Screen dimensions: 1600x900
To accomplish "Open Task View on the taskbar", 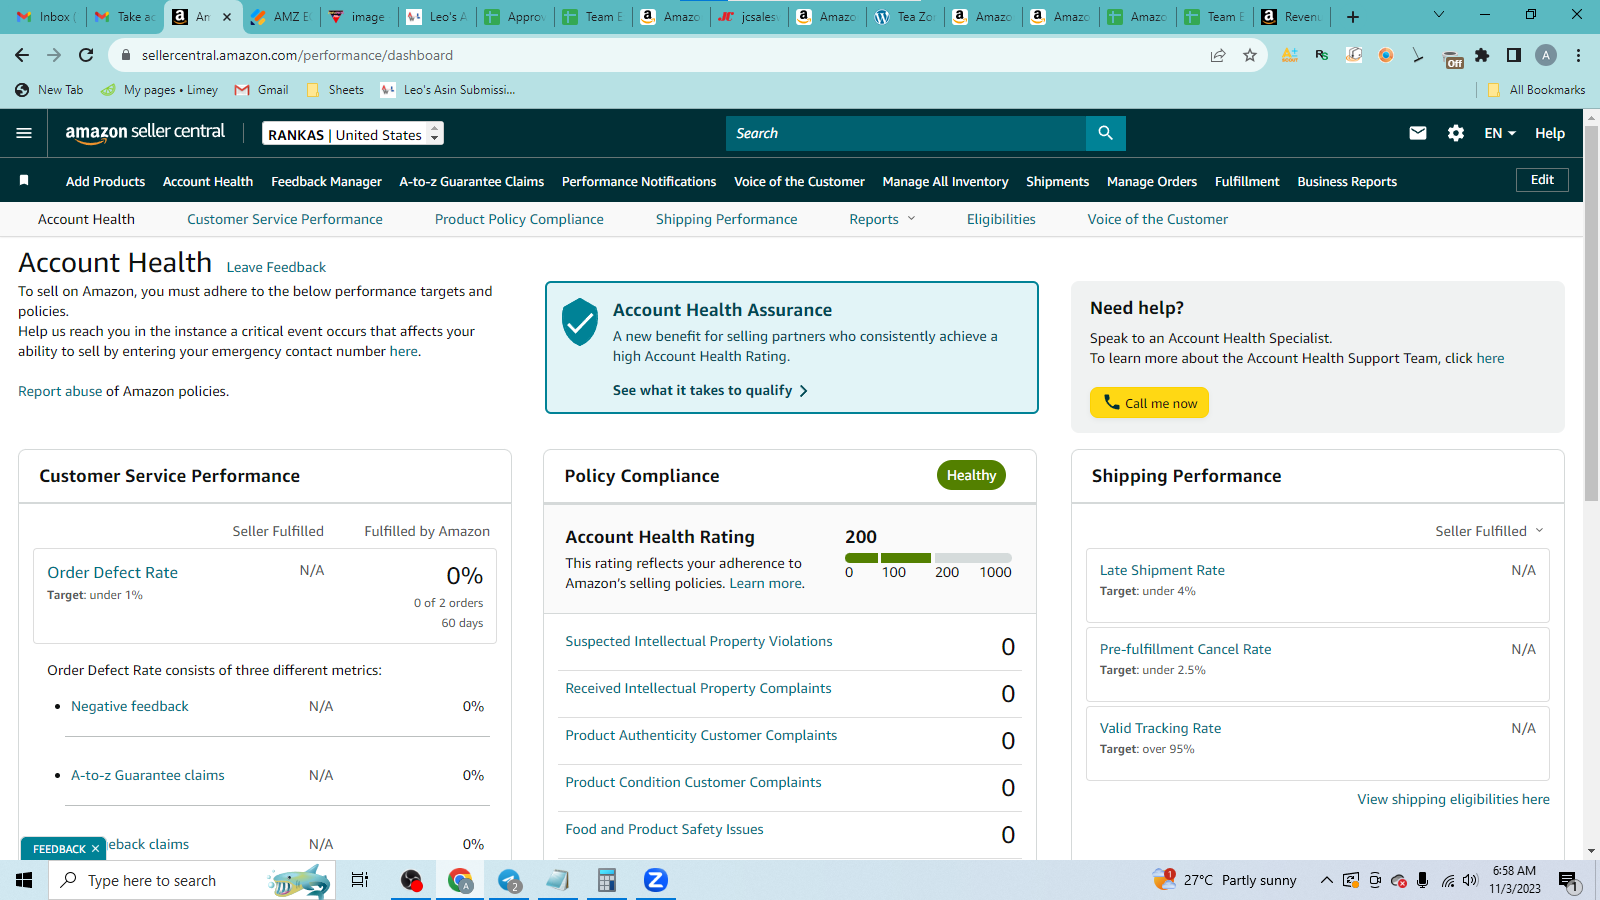I will click(360, 880).
